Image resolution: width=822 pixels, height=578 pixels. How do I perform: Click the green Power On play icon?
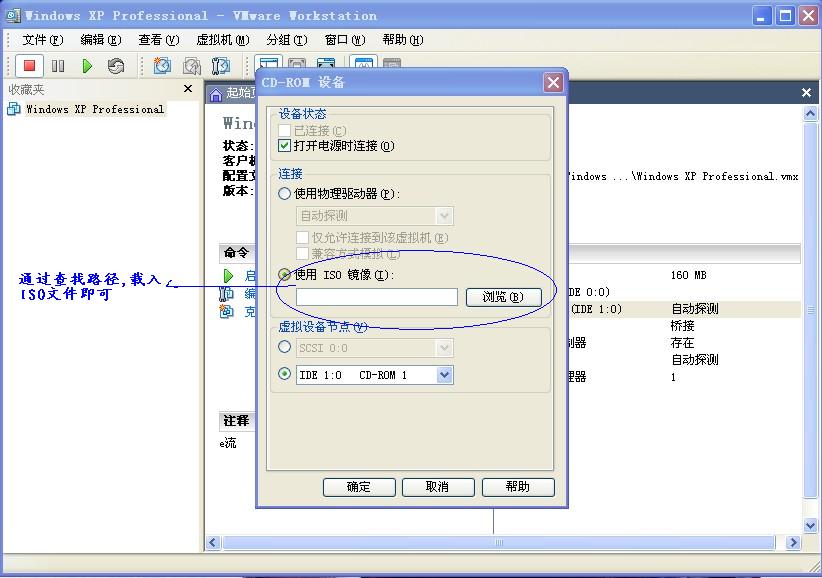click(x=87, y=66)
